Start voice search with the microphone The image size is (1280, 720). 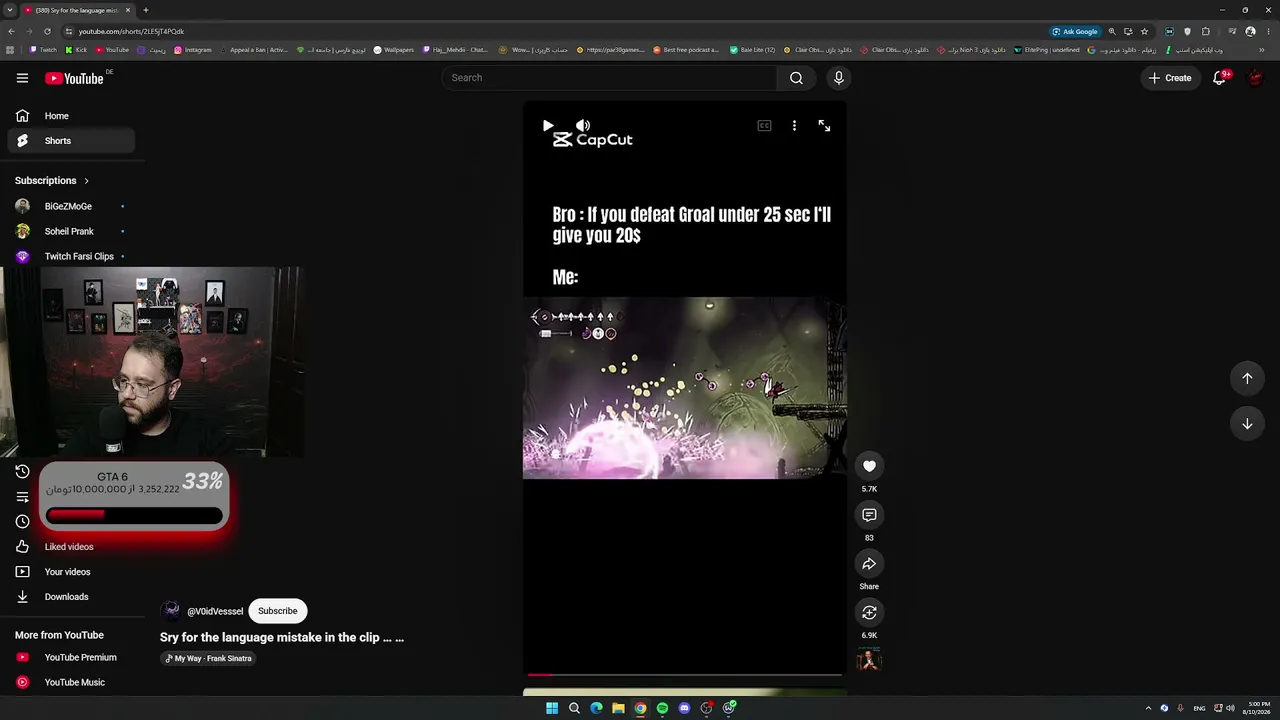(839, 78)
